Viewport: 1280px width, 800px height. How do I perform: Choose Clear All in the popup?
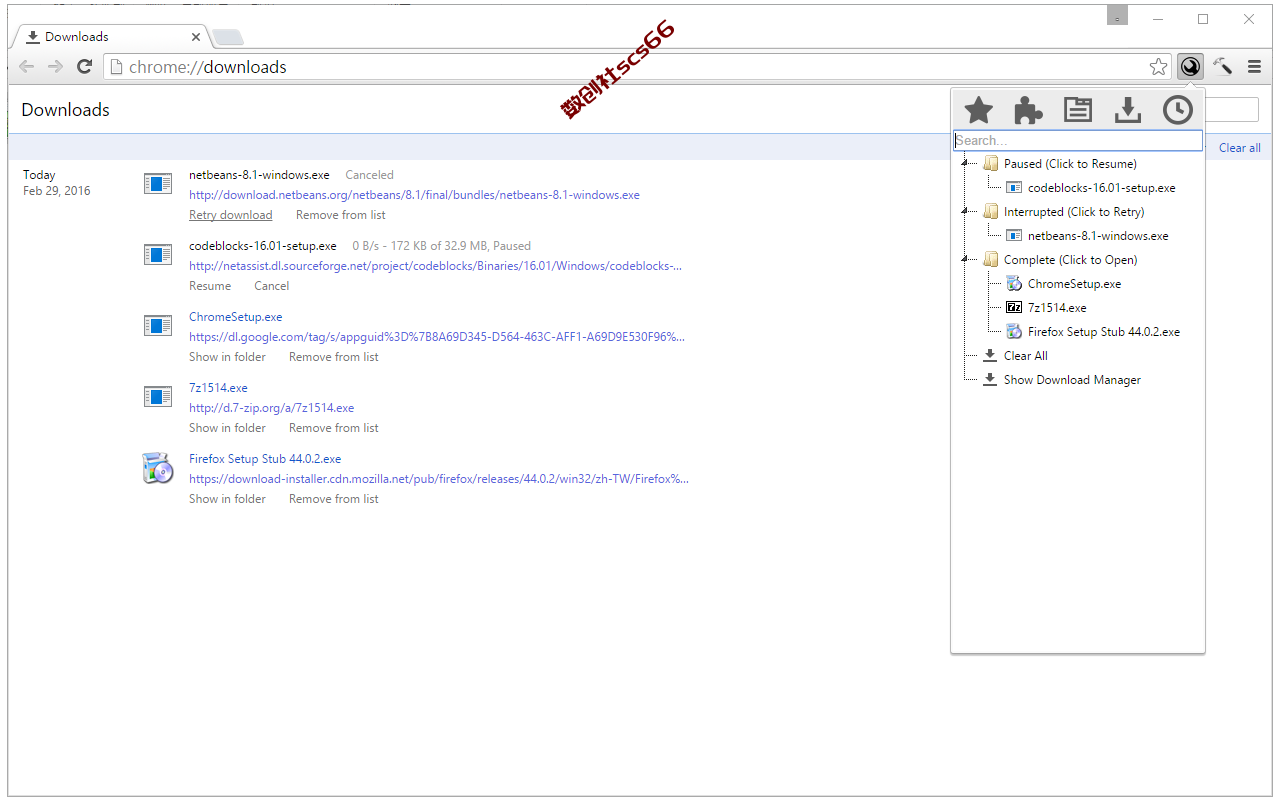click(x=1025, y=355)
